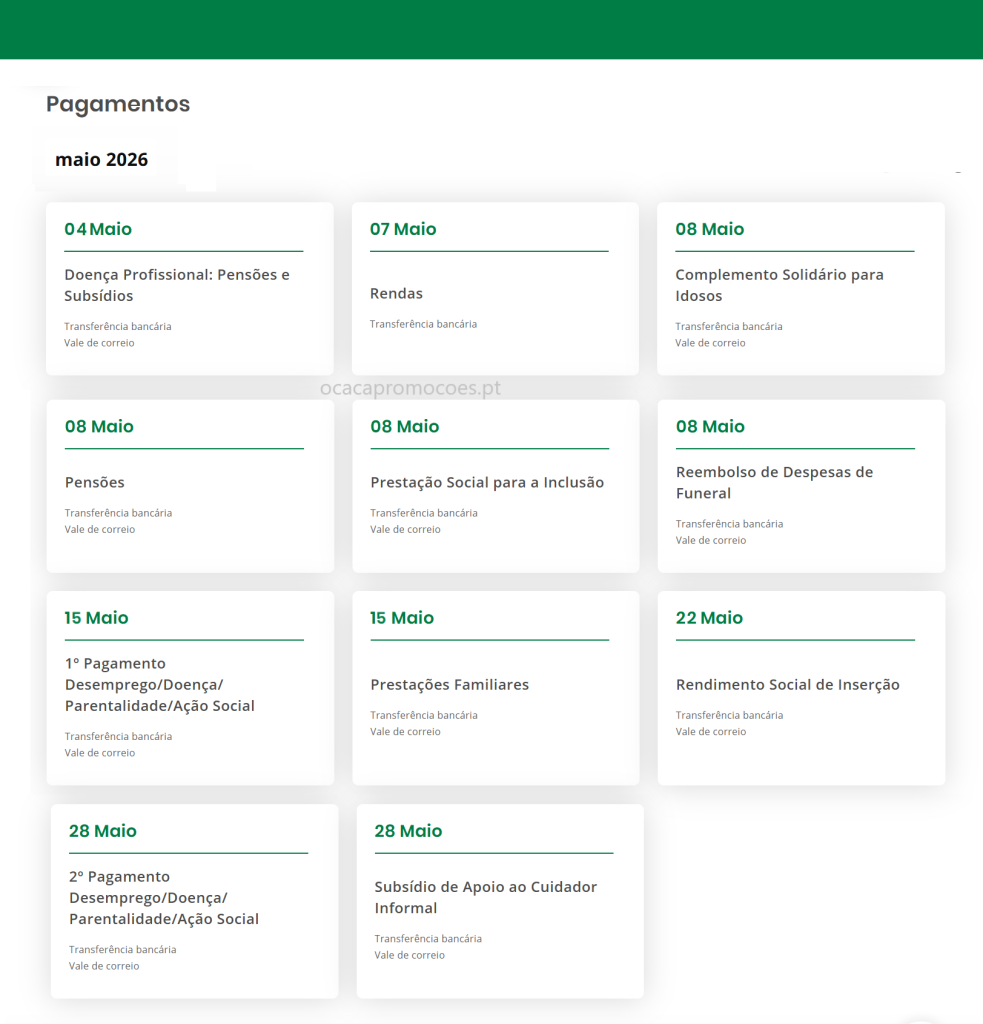Image resolution: width=983 pixels, height=1024 pixels.
Task: Open Subsídio de Apoio ao Cuidador Informal
Action: [485, 898]
